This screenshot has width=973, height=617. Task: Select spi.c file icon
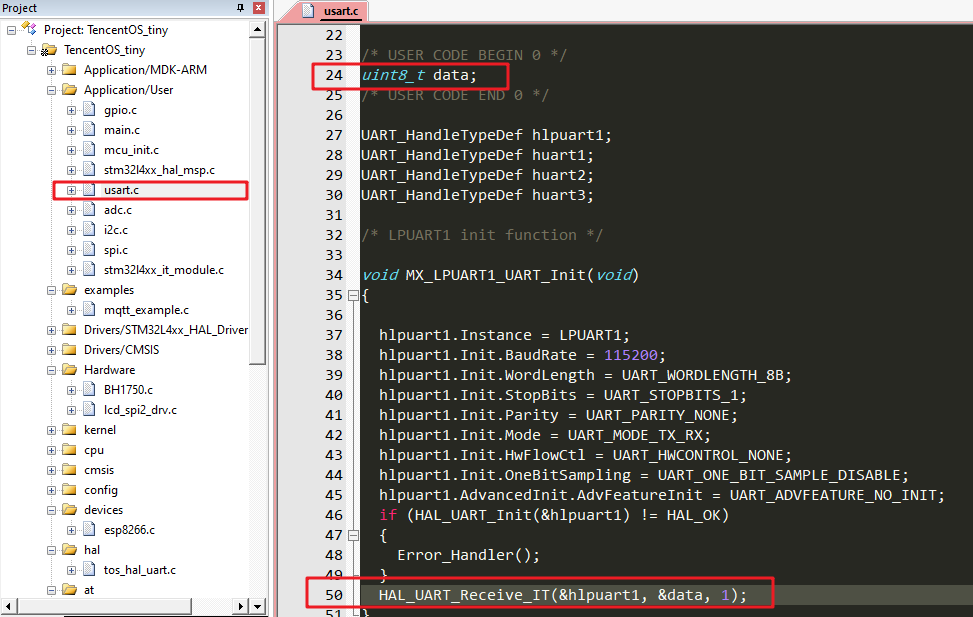89,249
